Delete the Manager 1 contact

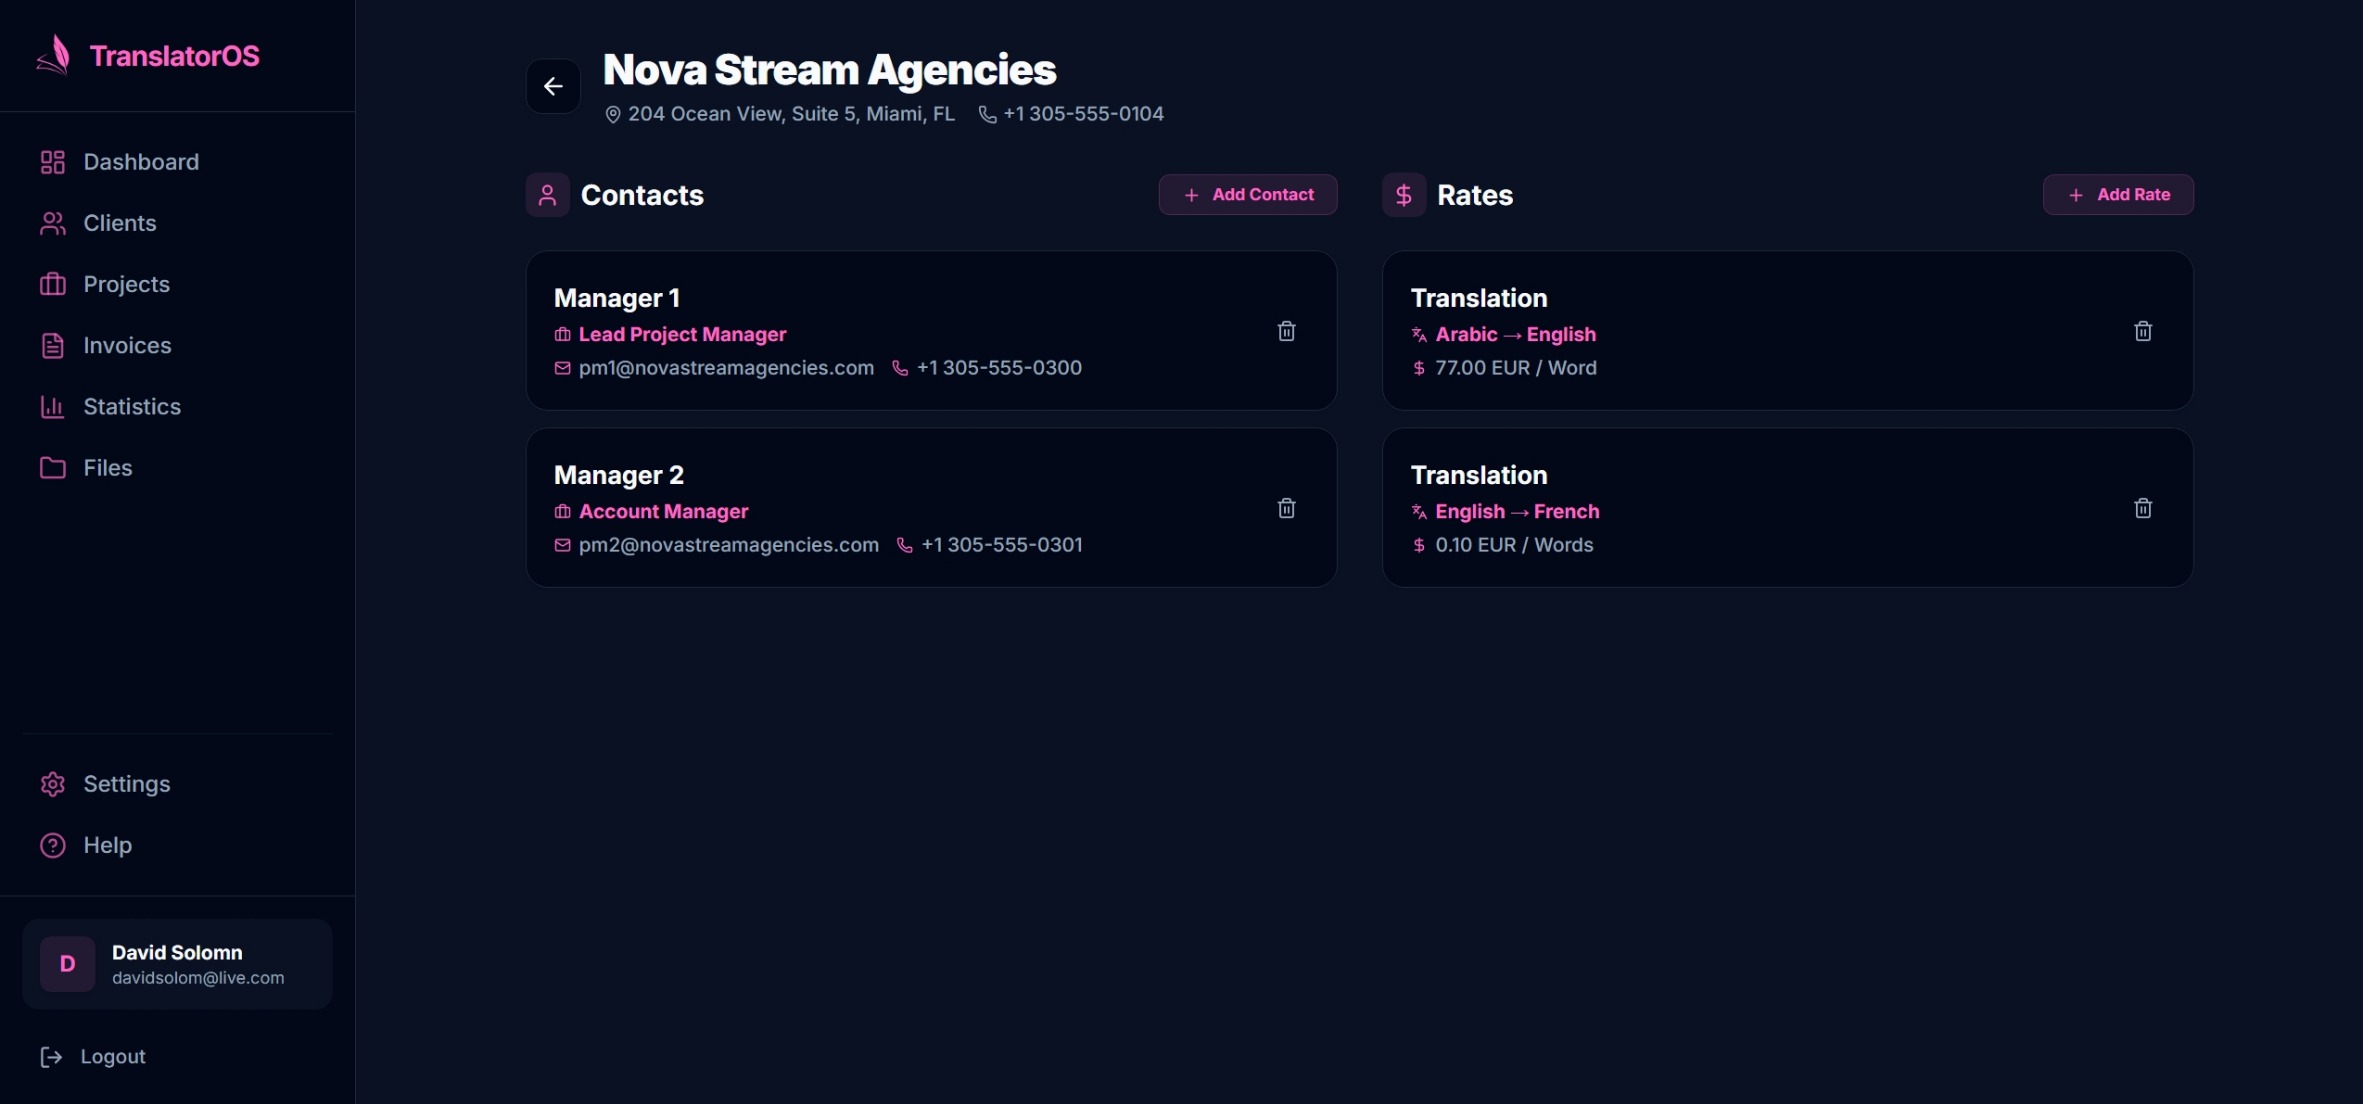[x=1286, y=331]
